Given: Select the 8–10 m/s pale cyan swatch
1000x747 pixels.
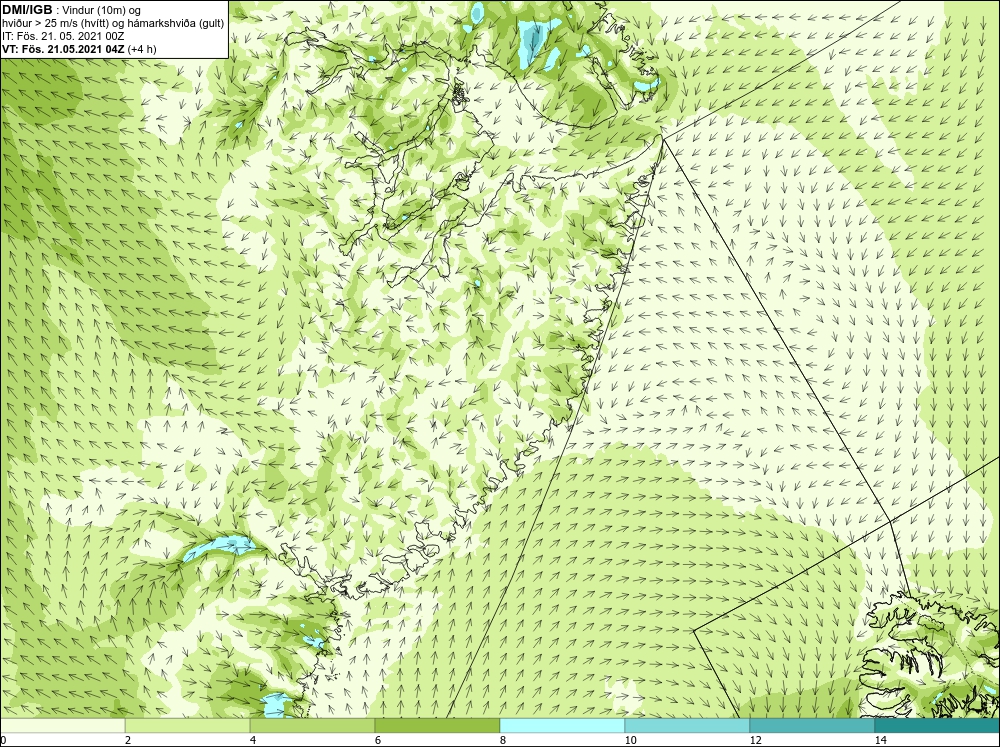Looking at the screenshot, I should (562, 725).
